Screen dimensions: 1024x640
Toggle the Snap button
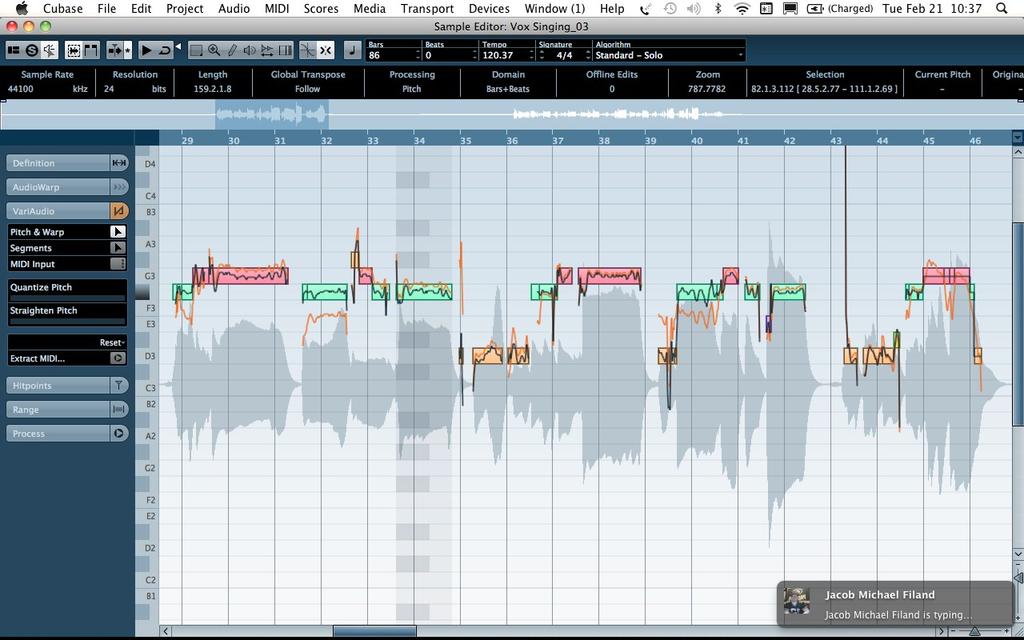325,50
